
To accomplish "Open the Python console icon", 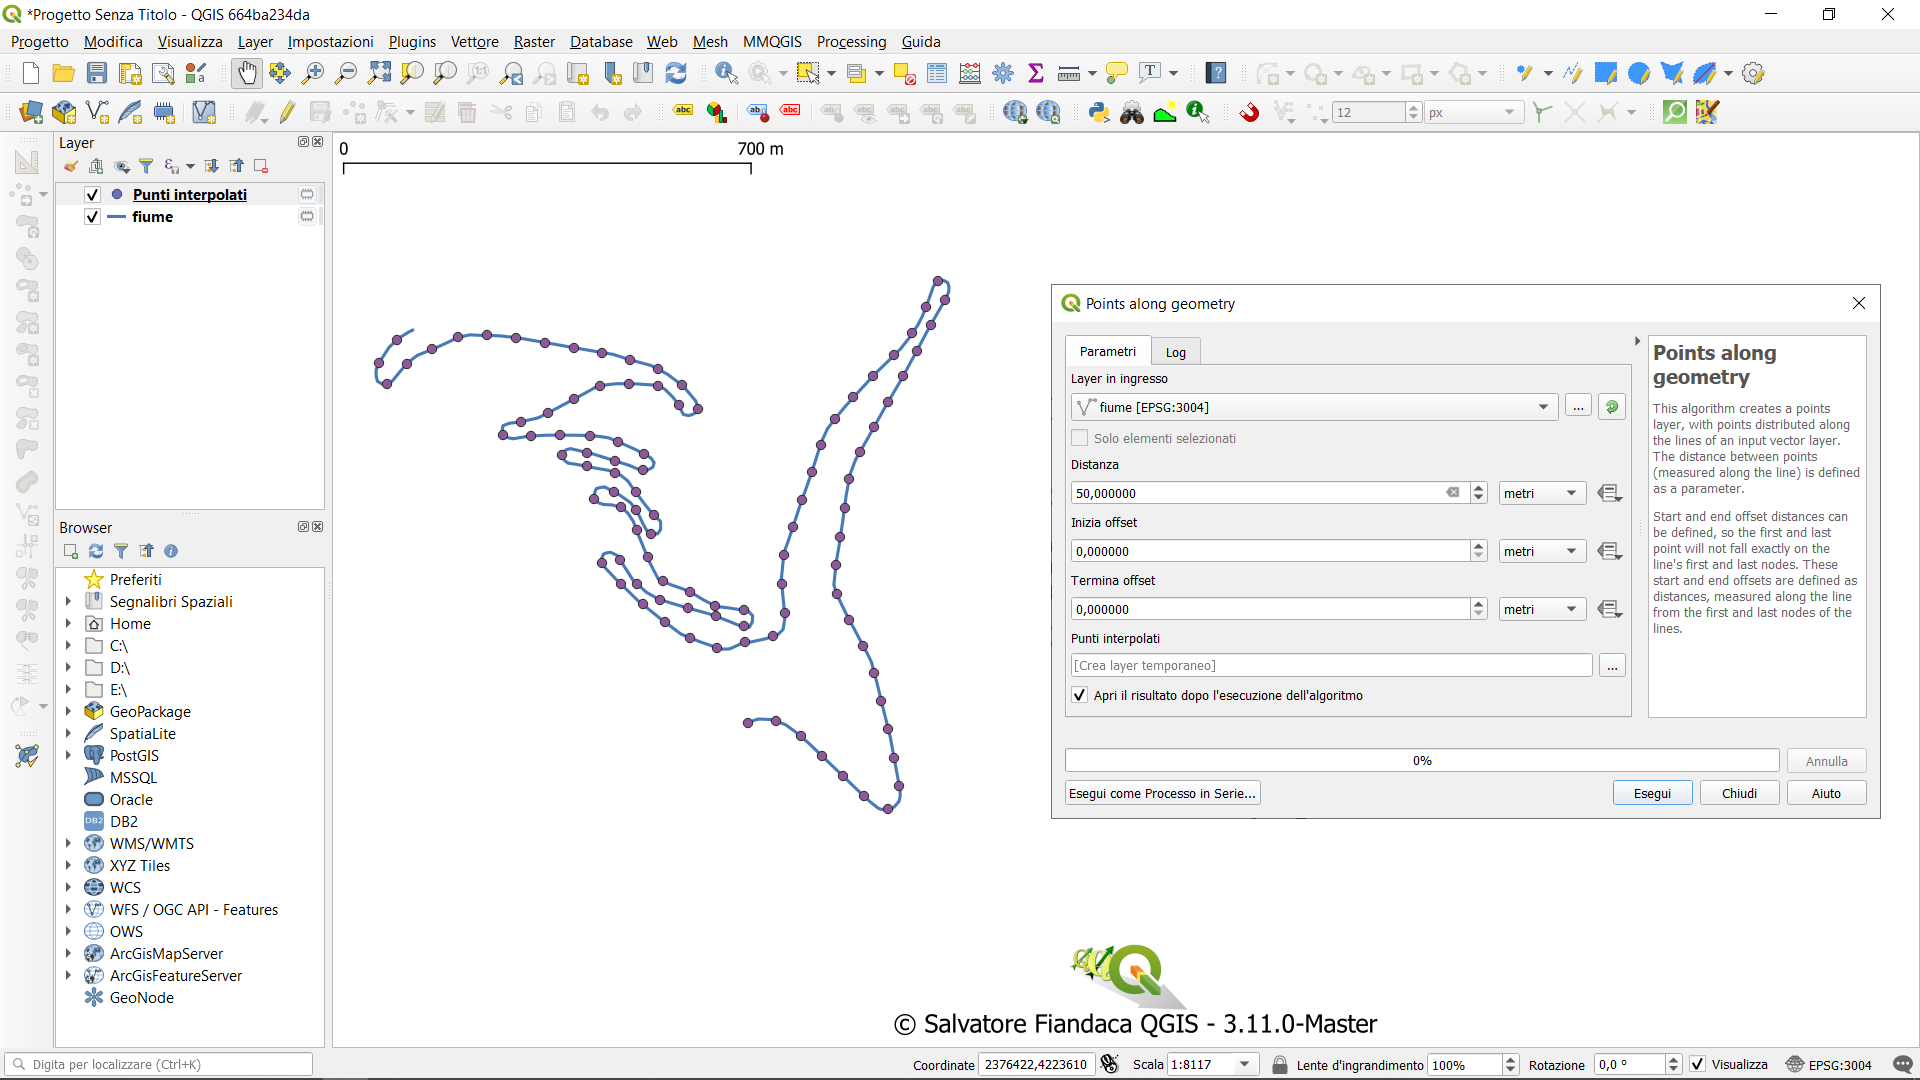I will pyautogui.click(x=1099, y=112).
